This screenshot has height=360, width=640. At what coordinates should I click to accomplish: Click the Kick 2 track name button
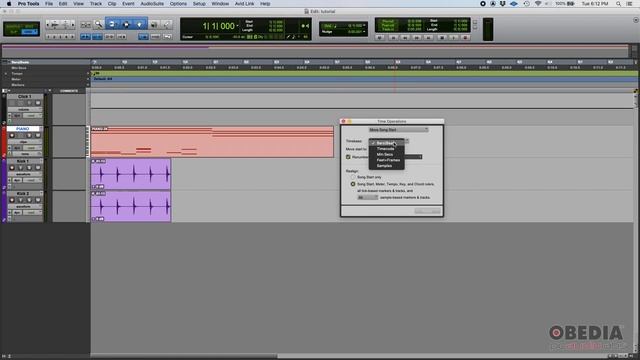[x=23, y=193]
